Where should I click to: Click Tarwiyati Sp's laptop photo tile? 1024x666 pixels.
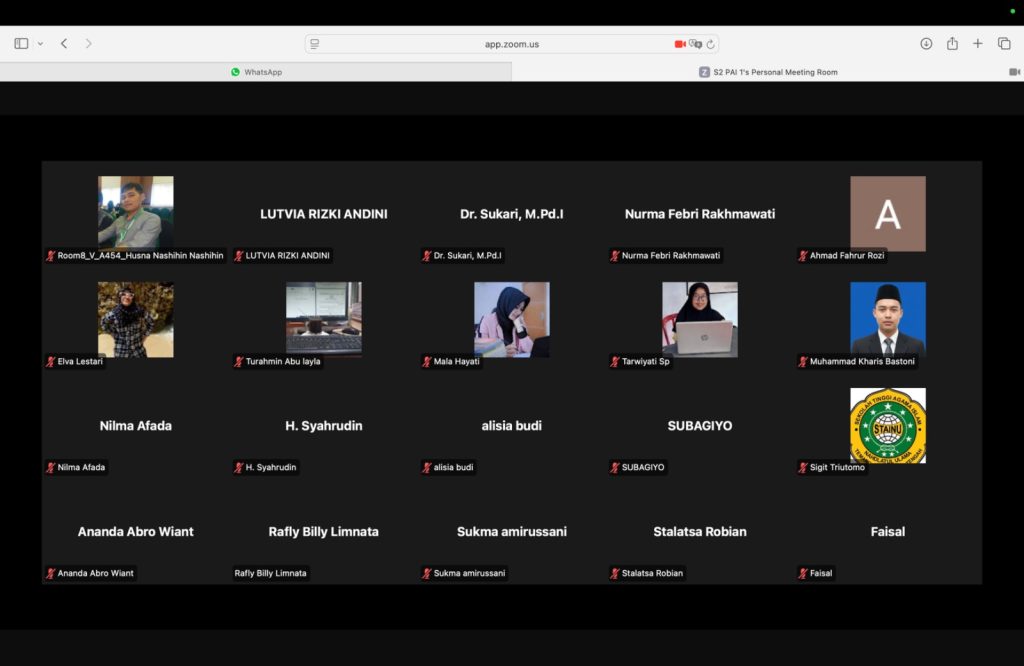[699, 319]
